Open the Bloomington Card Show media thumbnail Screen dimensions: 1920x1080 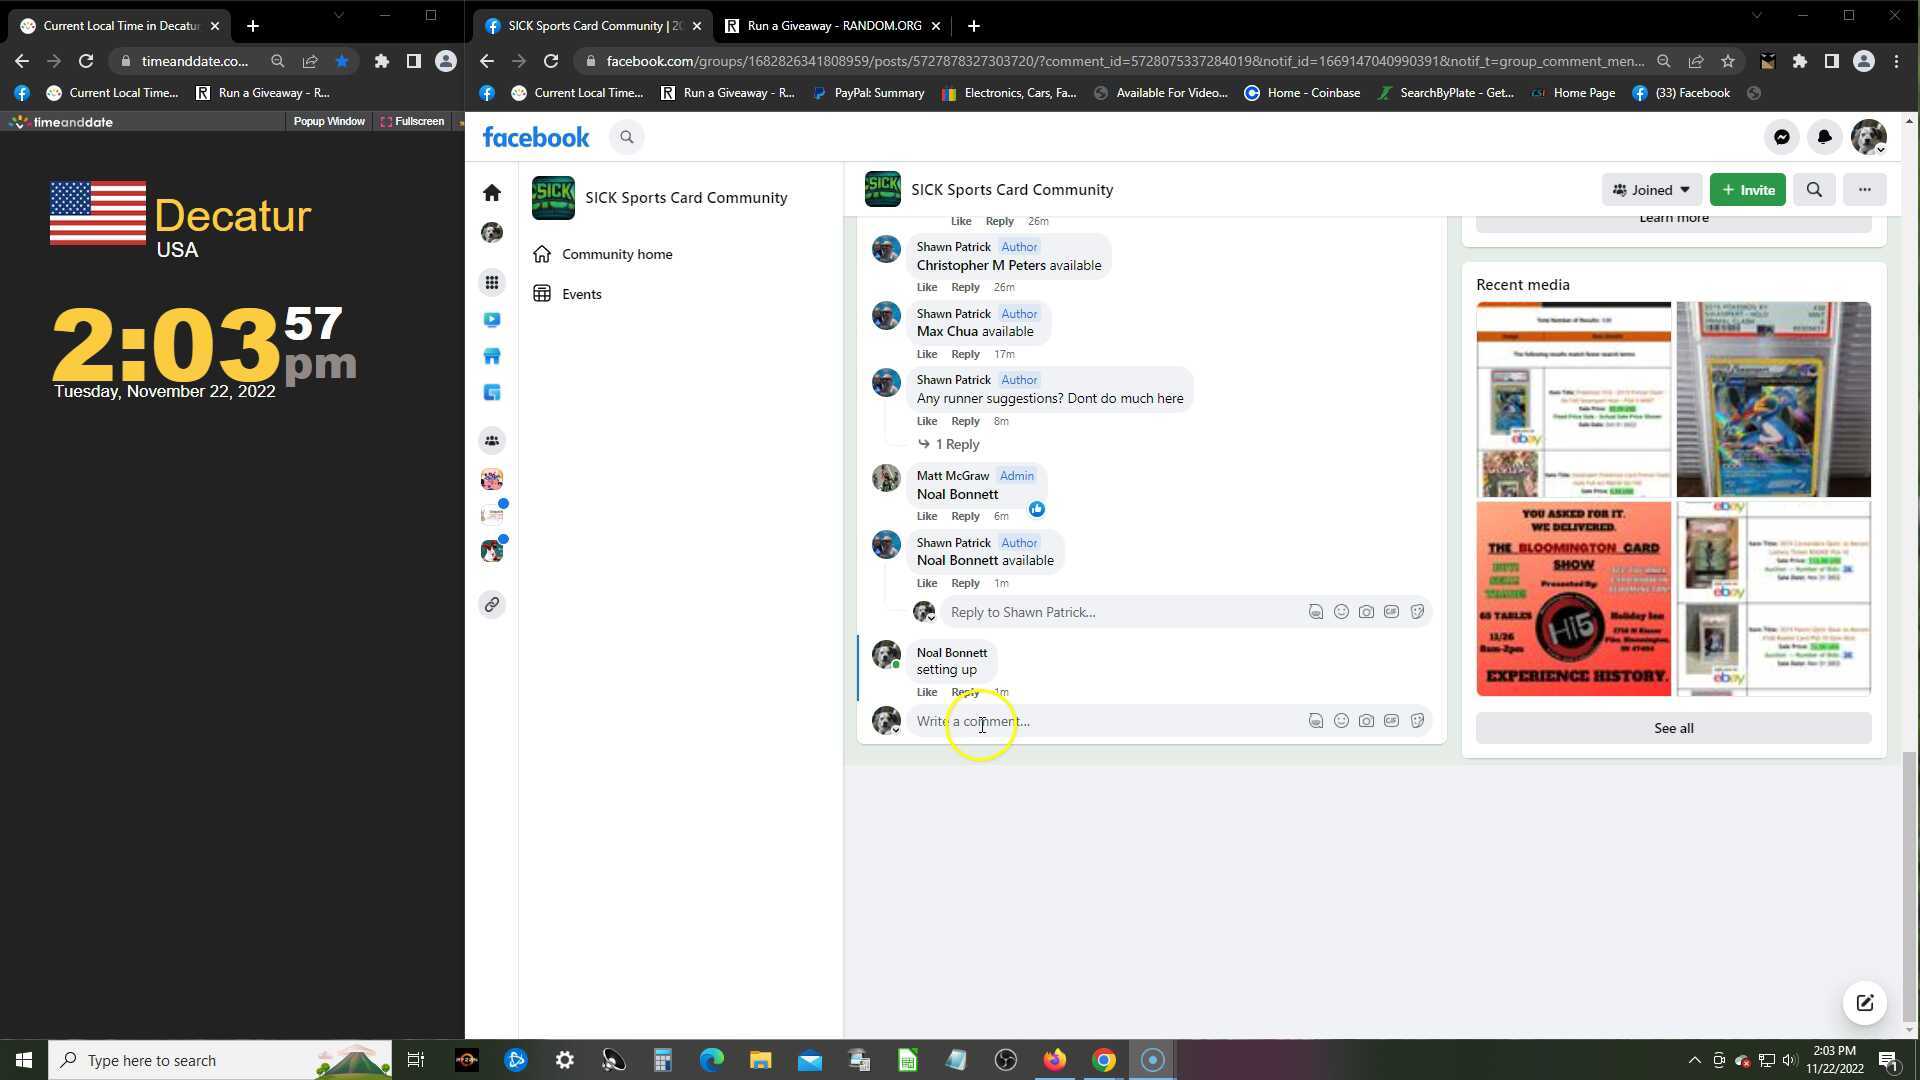(1573, 599)
